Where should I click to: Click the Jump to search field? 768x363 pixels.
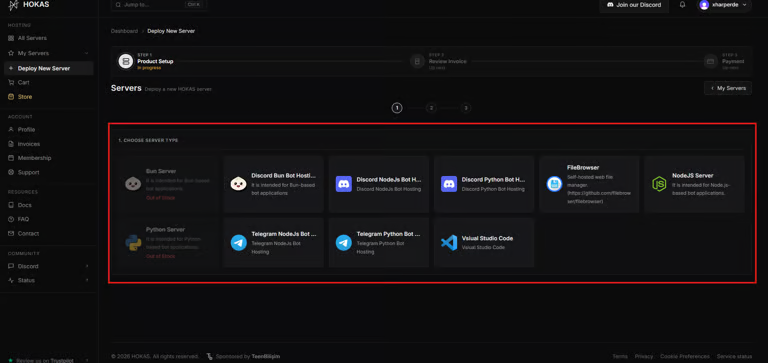pyautogui.click(x=159, y=5)
